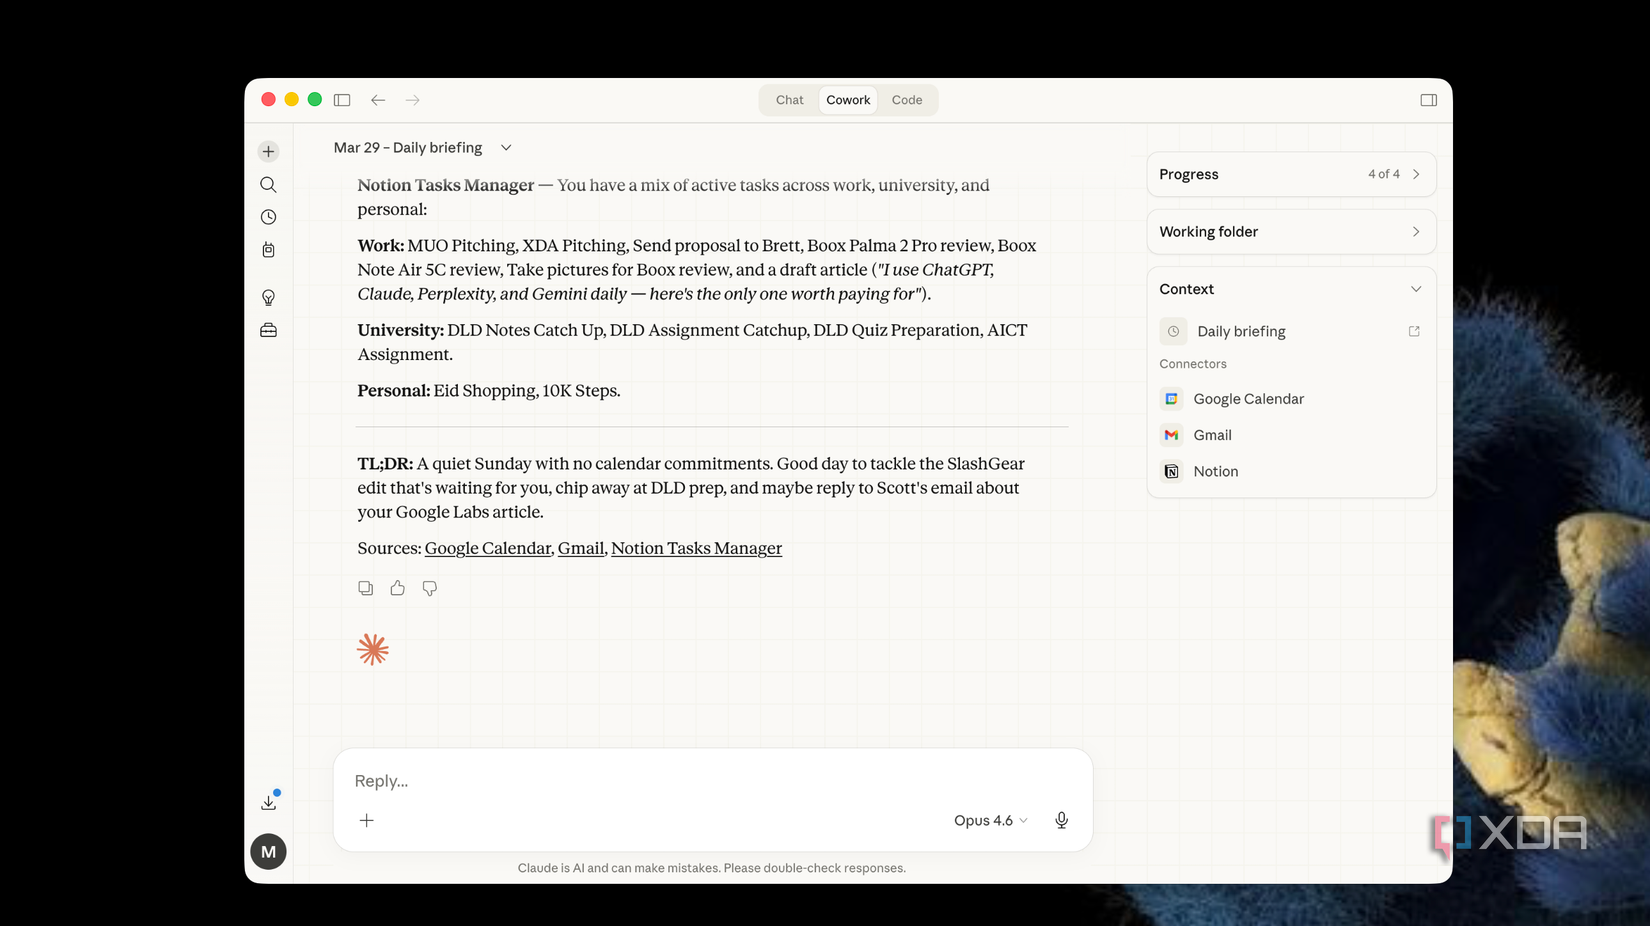This screenshot has width=1650, height=926.
Task: Click the Google Calendar connector icon
Action: (x=1171, y=399)
